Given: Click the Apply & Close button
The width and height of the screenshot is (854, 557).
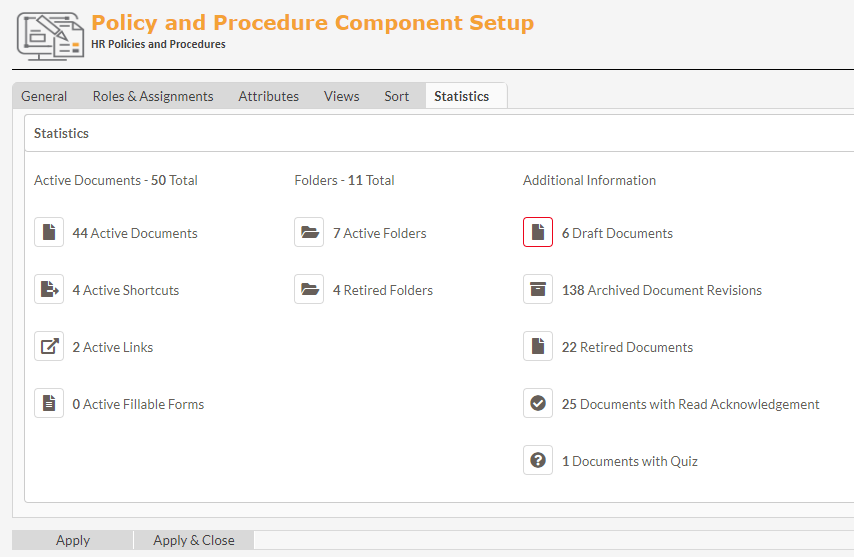Looking at the screenshot, I should (x=194, y=540).
